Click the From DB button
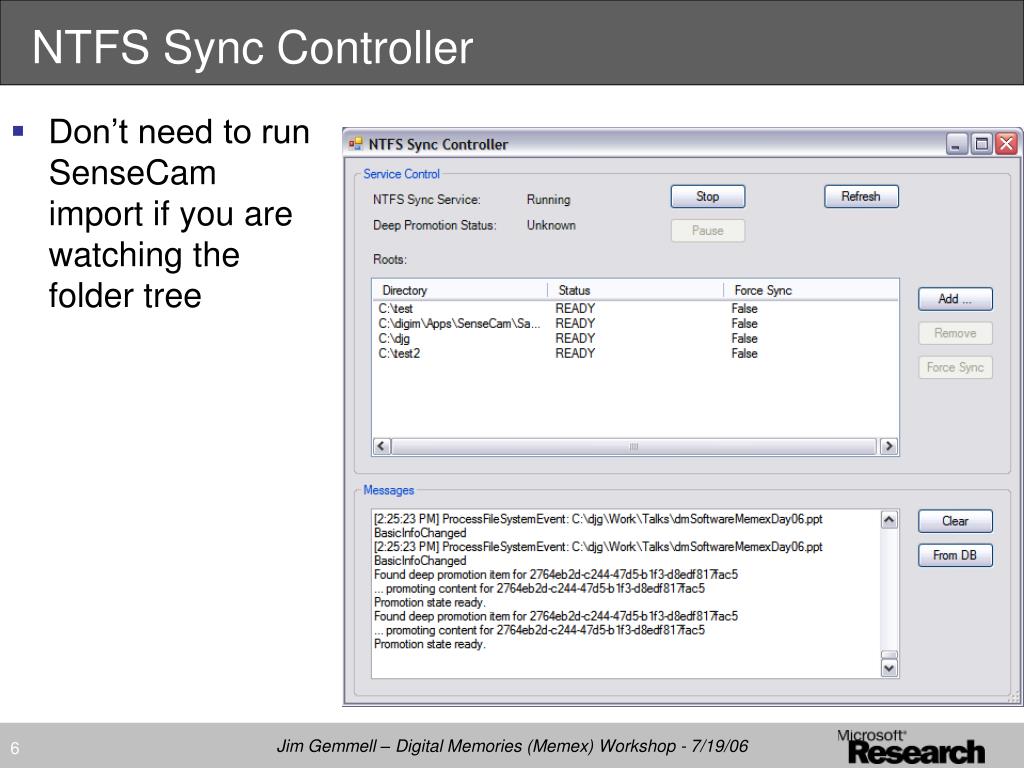 [x=955, y=555]
